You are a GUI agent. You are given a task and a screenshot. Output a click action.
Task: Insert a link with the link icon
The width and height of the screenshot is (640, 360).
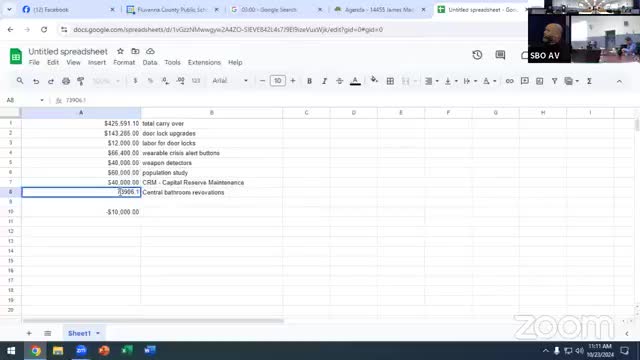[509, 81]
